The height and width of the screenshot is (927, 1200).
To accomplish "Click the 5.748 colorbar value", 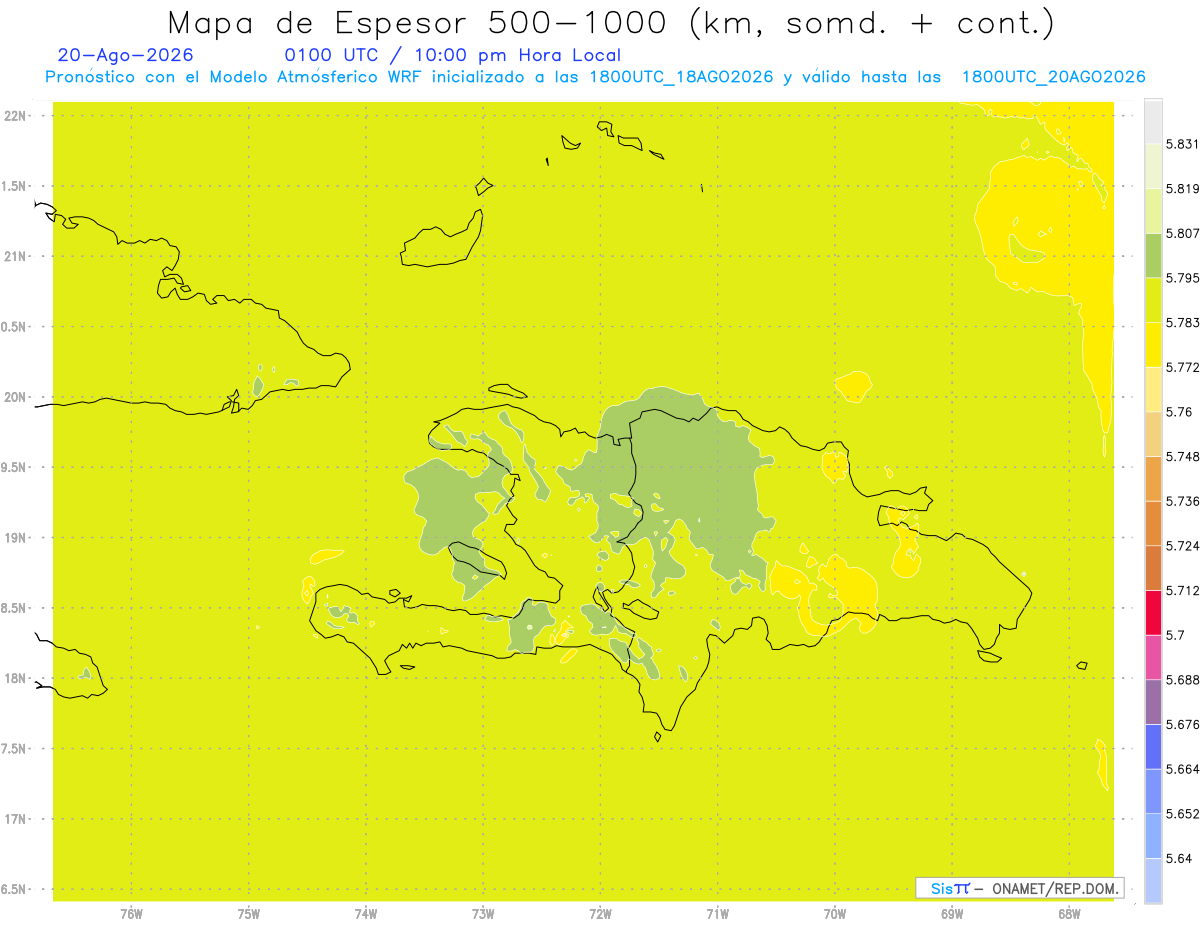I will pyautogui.click(x=1183, y=456).
